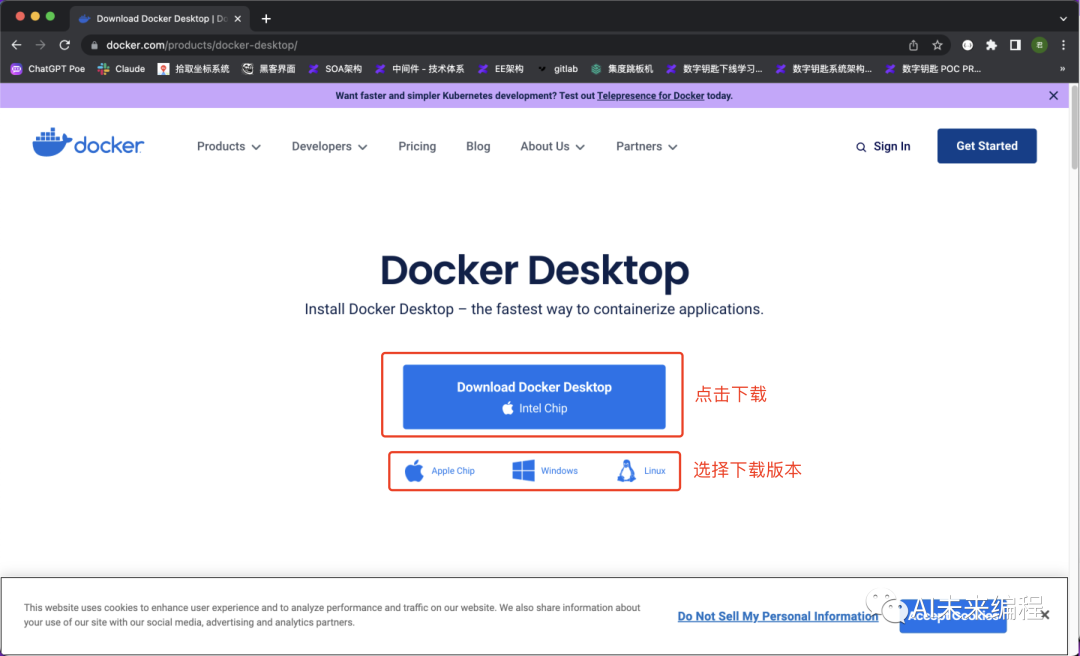
Task: Open the Telepresence for Docker link
Action: coord(650,96)
